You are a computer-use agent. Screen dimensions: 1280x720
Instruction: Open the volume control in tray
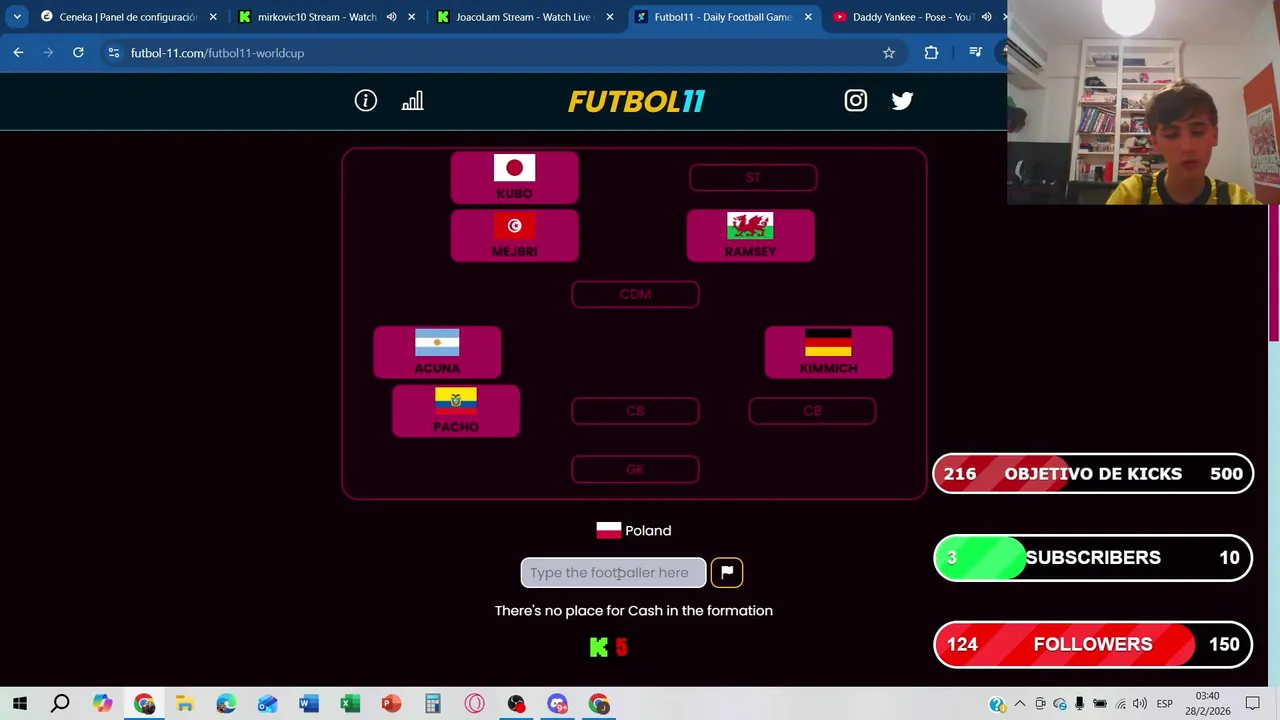[x=1140, y=704]
